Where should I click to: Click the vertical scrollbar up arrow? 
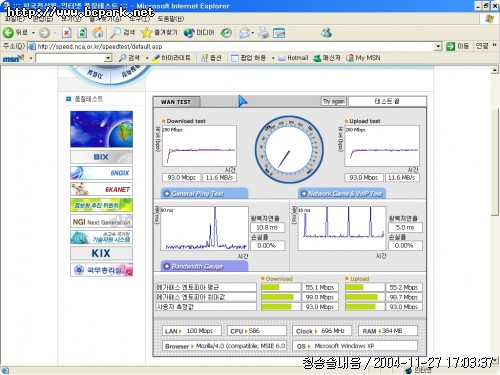[x=495, y=70]
